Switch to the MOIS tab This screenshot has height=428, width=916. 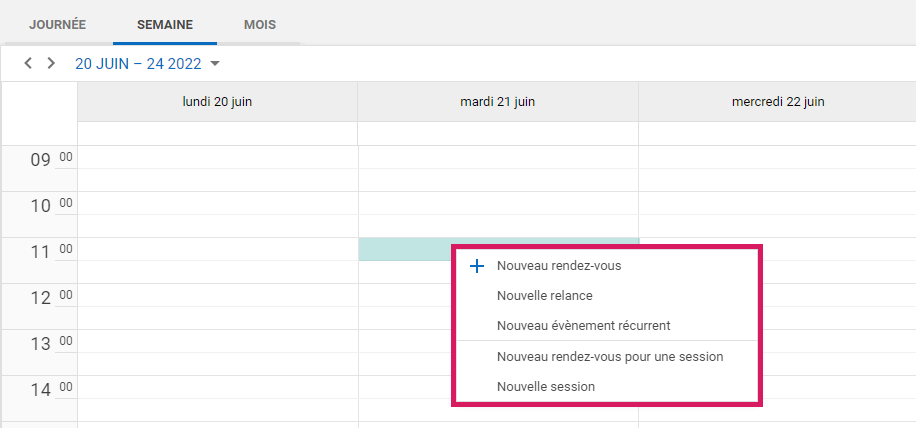point(260,24)
